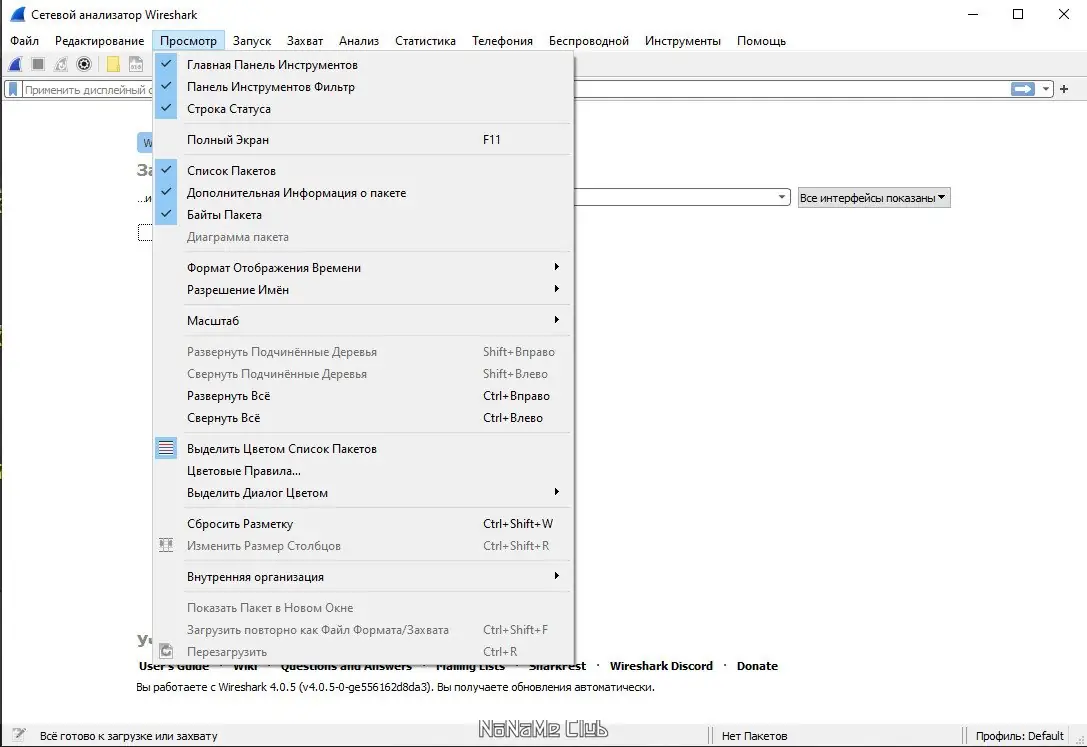Click the Нет Пакетов status text
Screen dimensions: 1087x747
(754, 736)
